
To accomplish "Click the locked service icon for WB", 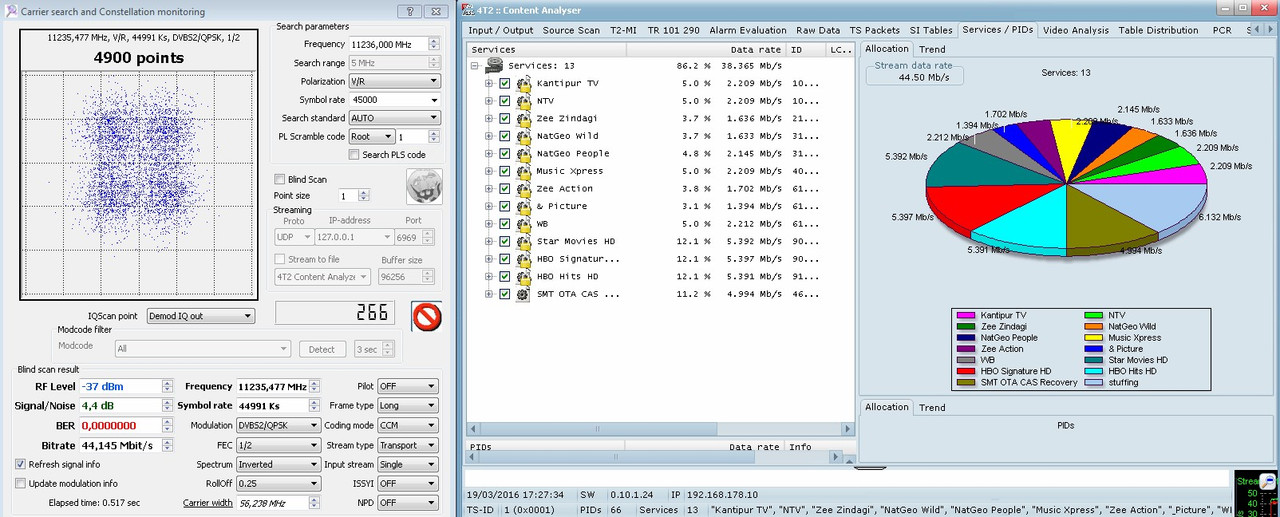I will pyautogui.click(x=523, y=224).
